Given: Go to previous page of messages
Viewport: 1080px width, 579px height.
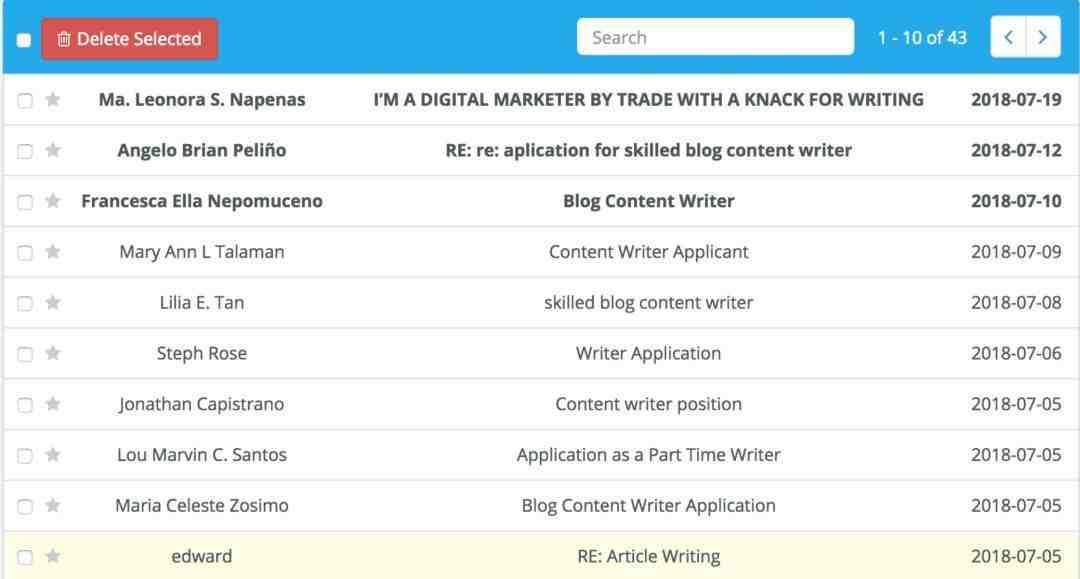Looking at the screenshot, I should pyautogui.click(x=1008, y=37).
